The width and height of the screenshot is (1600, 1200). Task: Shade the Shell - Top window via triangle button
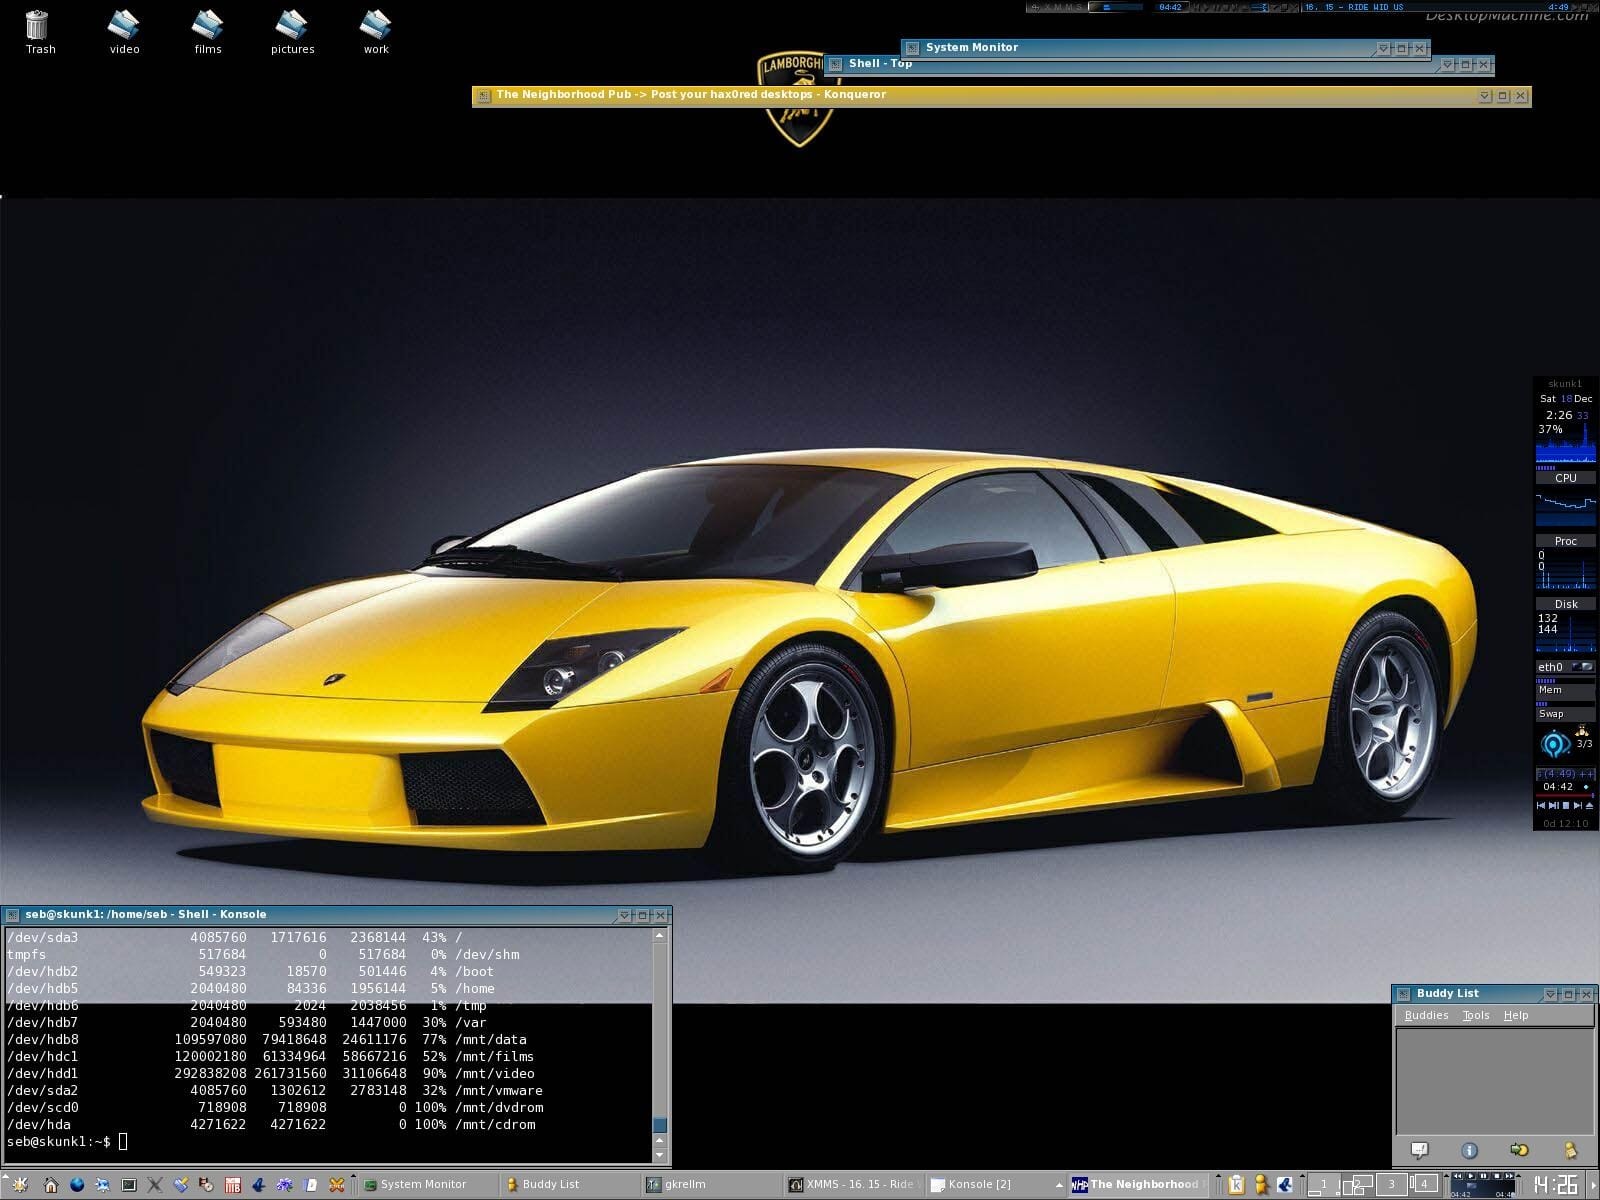coord(1447,65)
